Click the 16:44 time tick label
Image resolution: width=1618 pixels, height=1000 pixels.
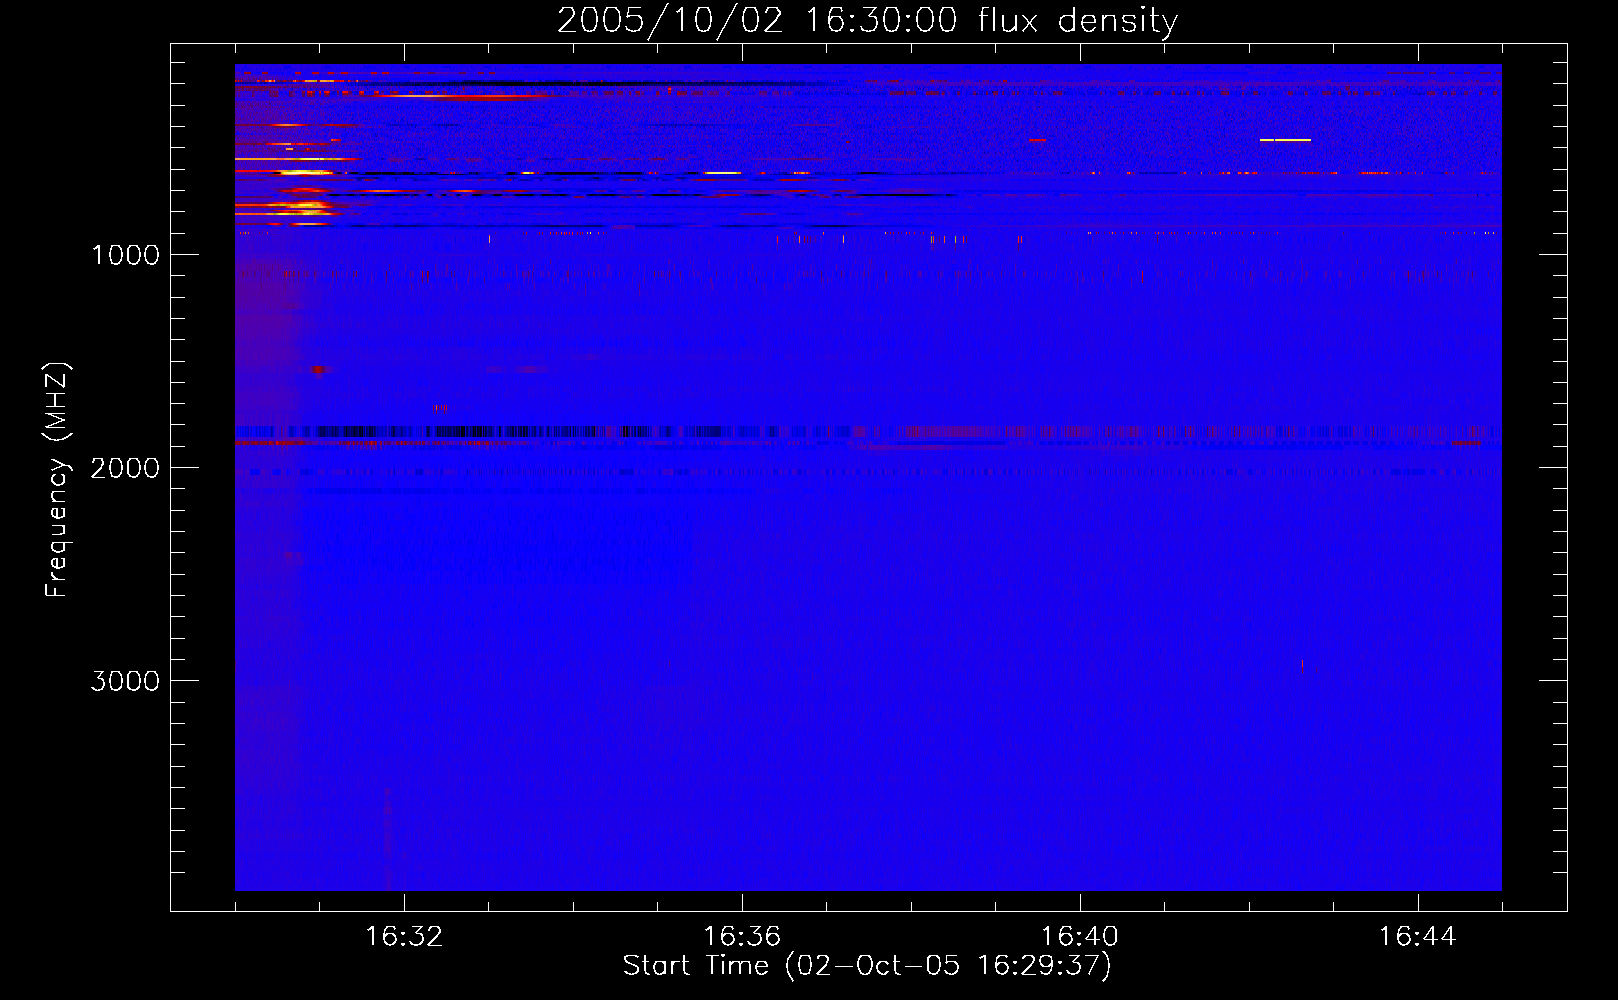click(1418, 937)
